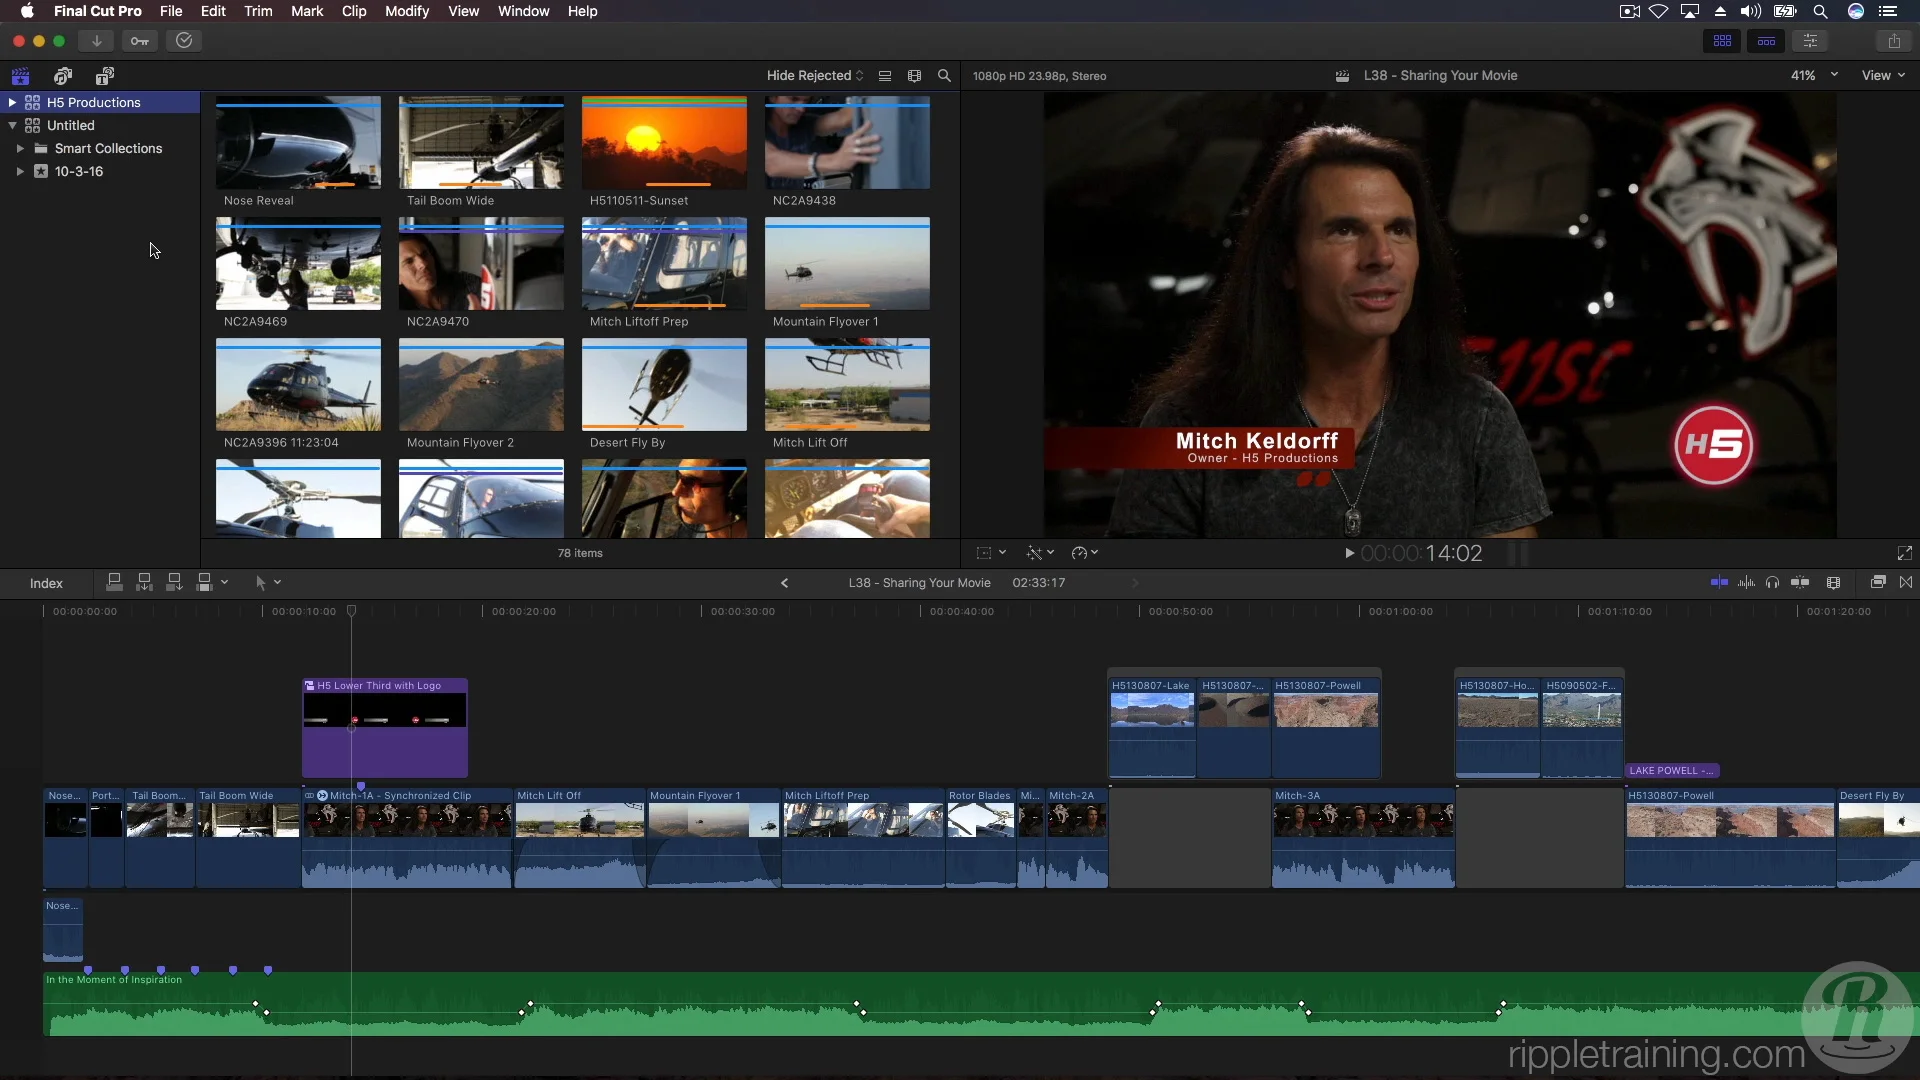Open the Modify menu

point(406,11)
